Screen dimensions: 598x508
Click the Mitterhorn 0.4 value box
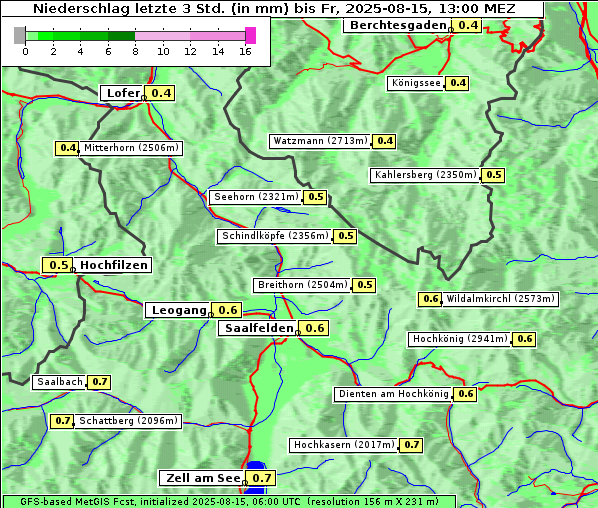67,148
